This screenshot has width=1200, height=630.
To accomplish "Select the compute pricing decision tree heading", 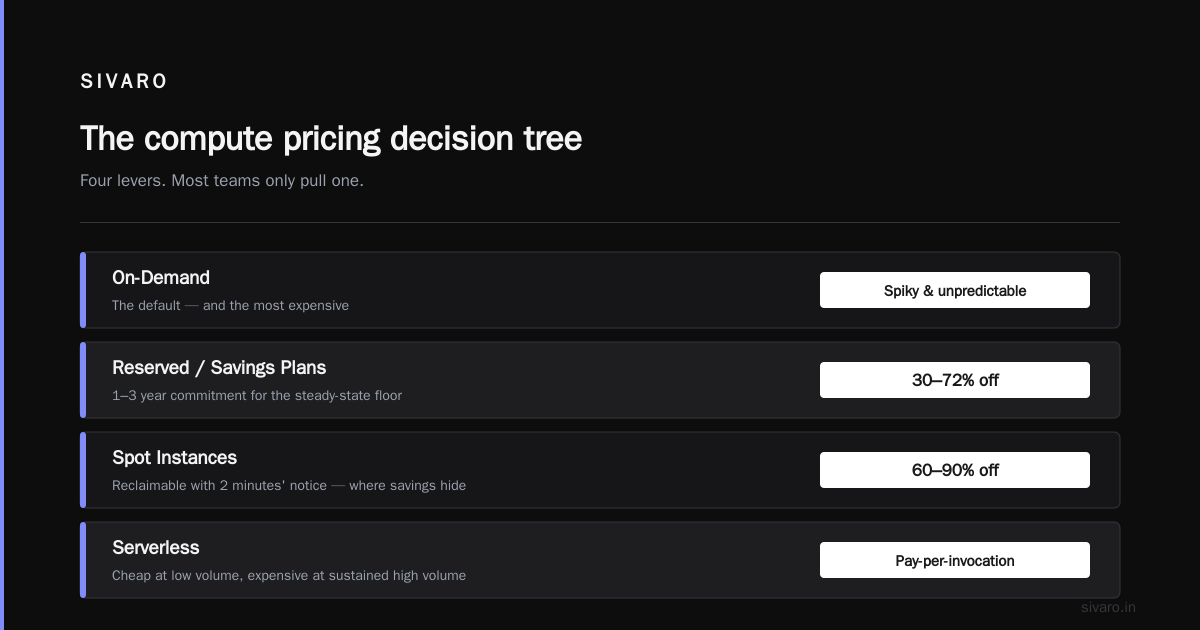I will click(x=331, y=138).
